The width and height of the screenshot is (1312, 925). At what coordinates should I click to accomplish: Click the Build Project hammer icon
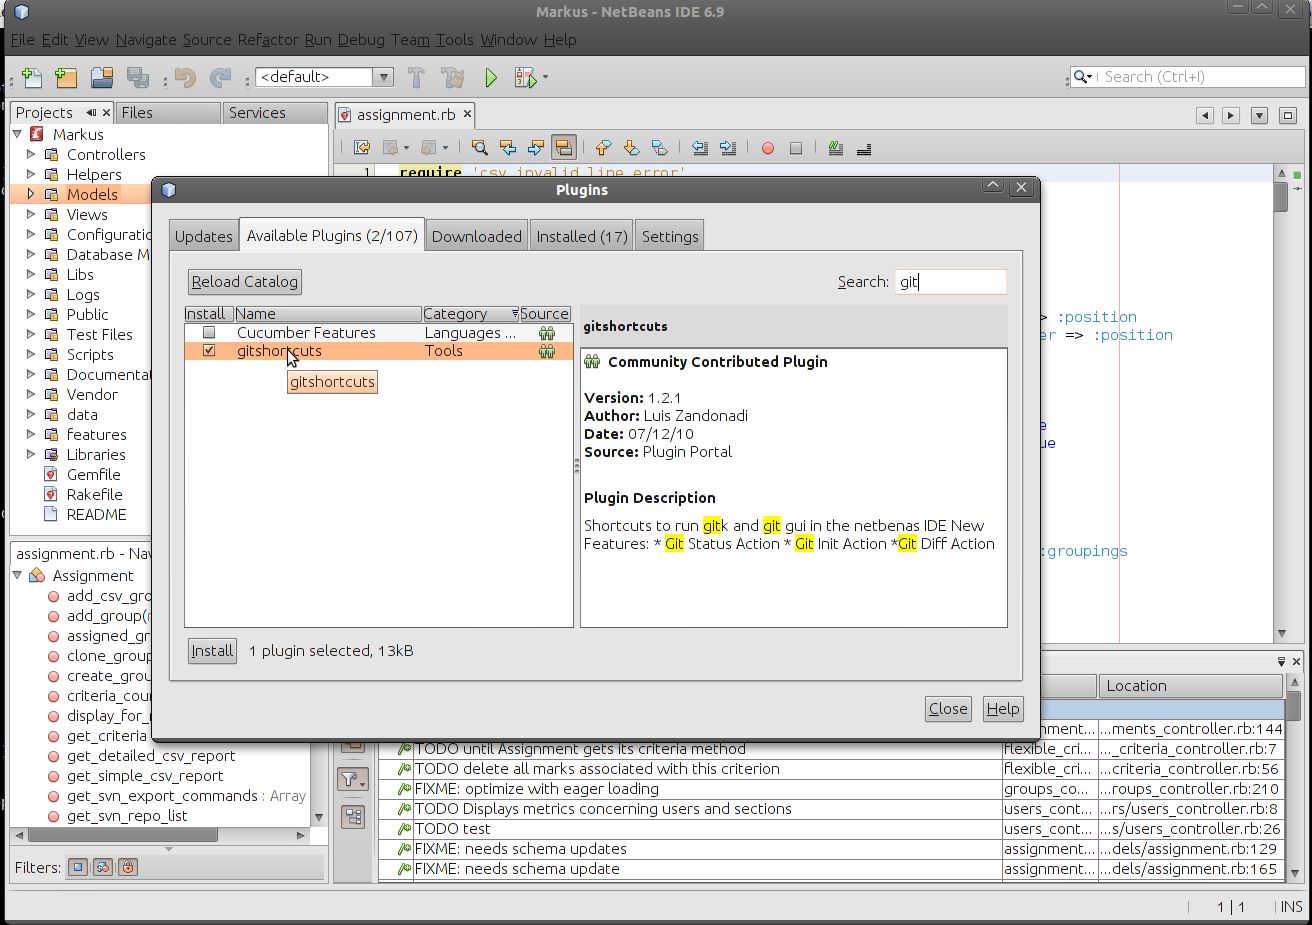tap(417, 77)
